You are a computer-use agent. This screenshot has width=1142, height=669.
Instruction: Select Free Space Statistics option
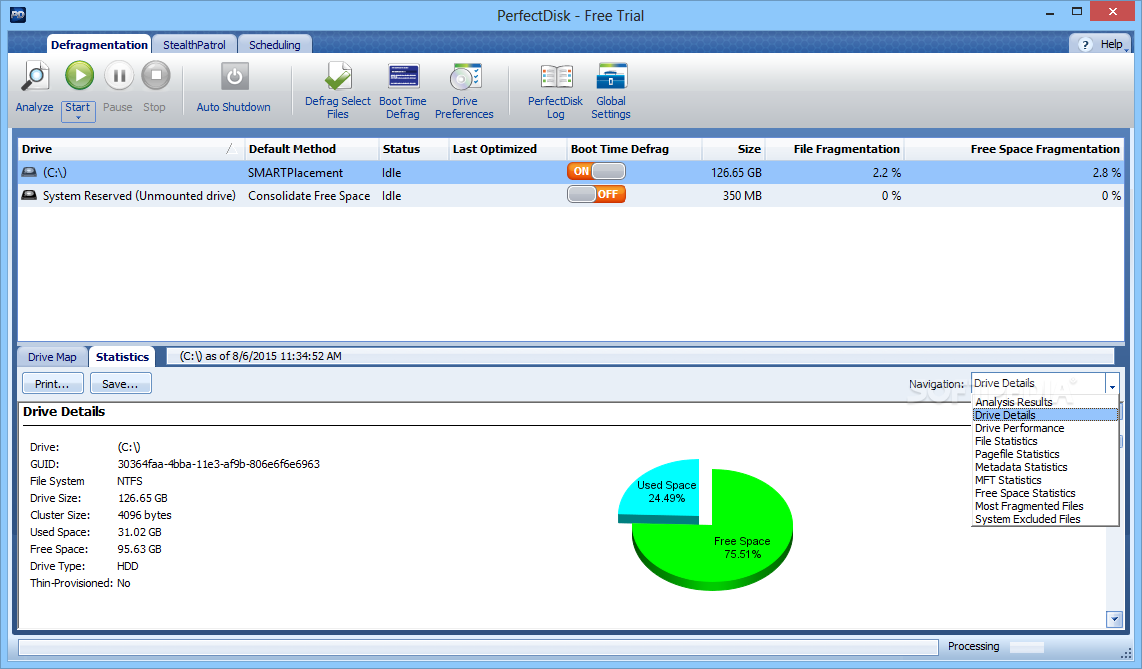pos(1045,494)
